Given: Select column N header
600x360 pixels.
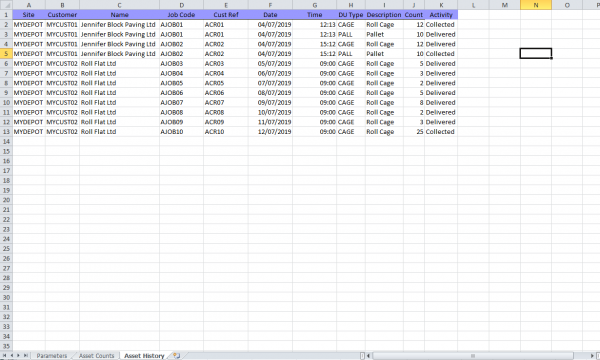Looking at the screenshot, I should [536, 5].
